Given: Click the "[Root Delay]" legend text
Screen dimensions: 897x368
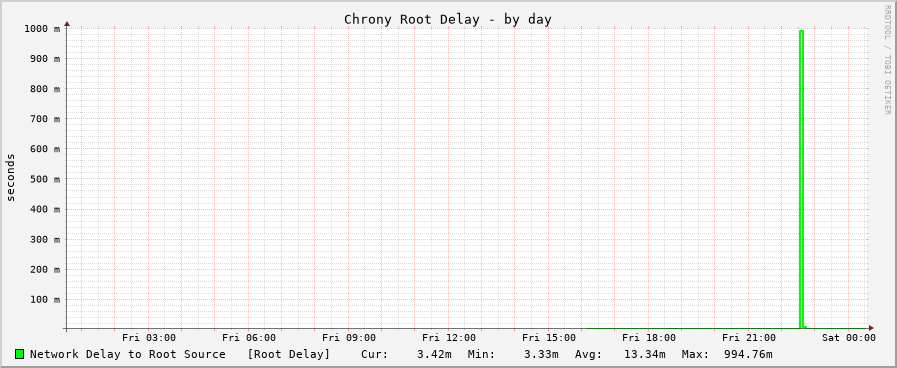Looking at the screenshot, I should 288,354.
